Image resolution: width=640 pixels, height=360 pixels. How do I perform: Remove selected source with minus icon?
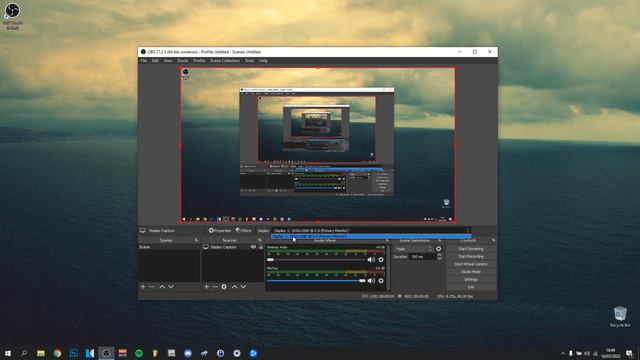click(215, 287)
